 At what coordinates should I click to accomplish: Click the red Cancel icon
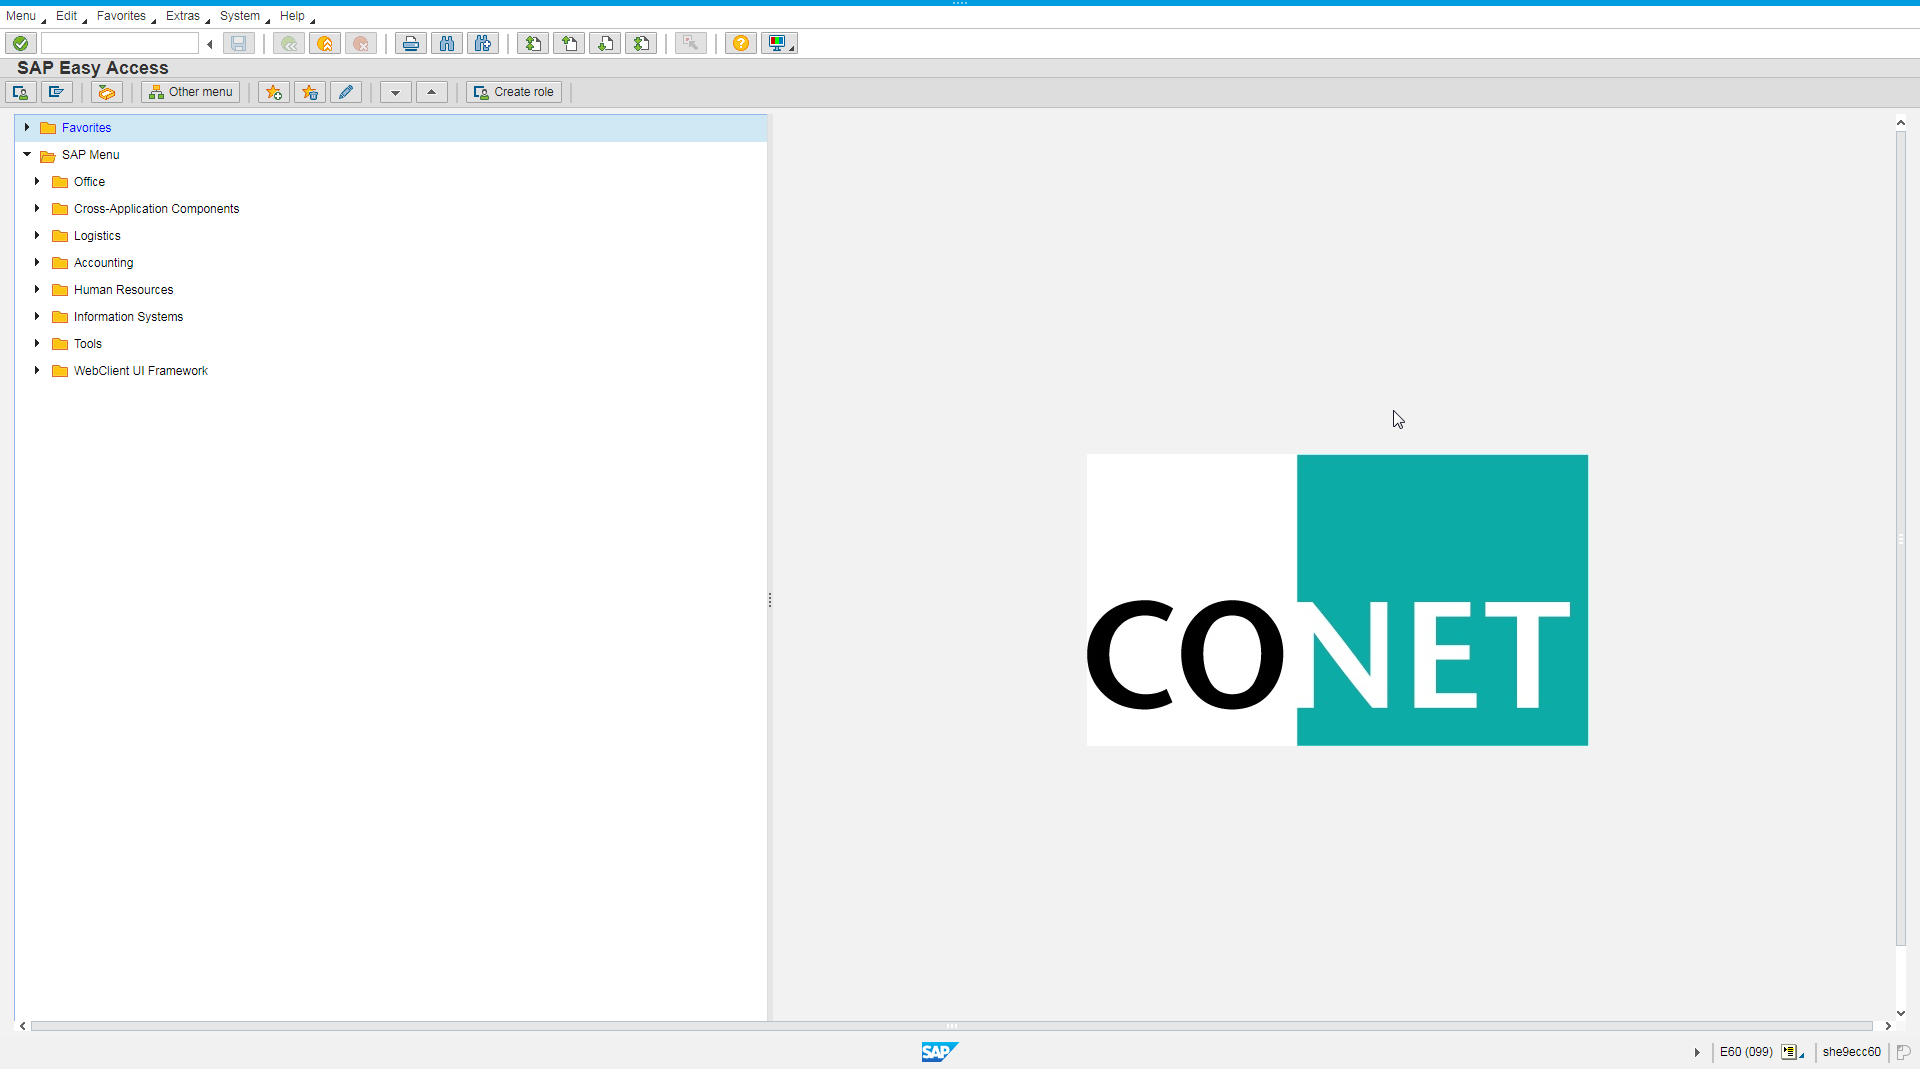tap(361, 43)
